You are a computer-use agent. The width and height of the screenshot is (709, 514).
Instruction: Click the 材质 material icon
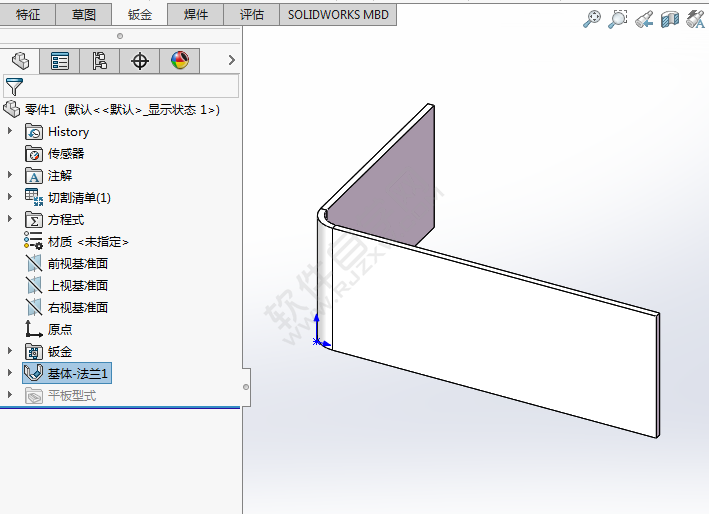pyautogui.click(x=33, y=240)
